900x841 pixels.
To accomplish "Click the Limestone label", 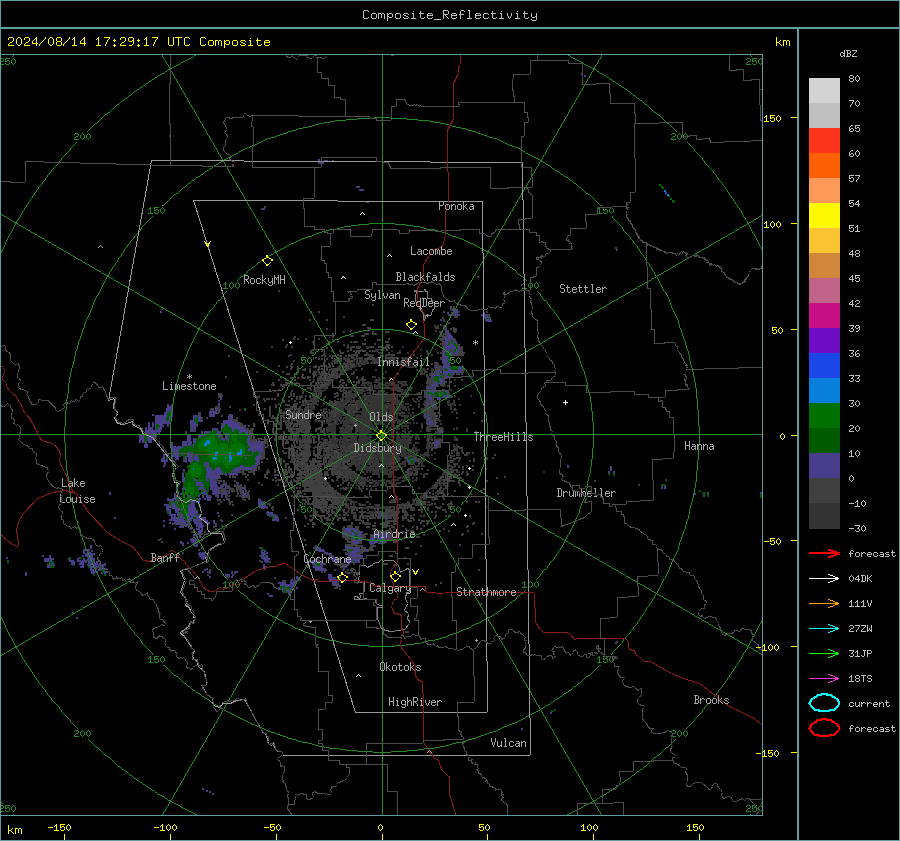I will 189,386.
